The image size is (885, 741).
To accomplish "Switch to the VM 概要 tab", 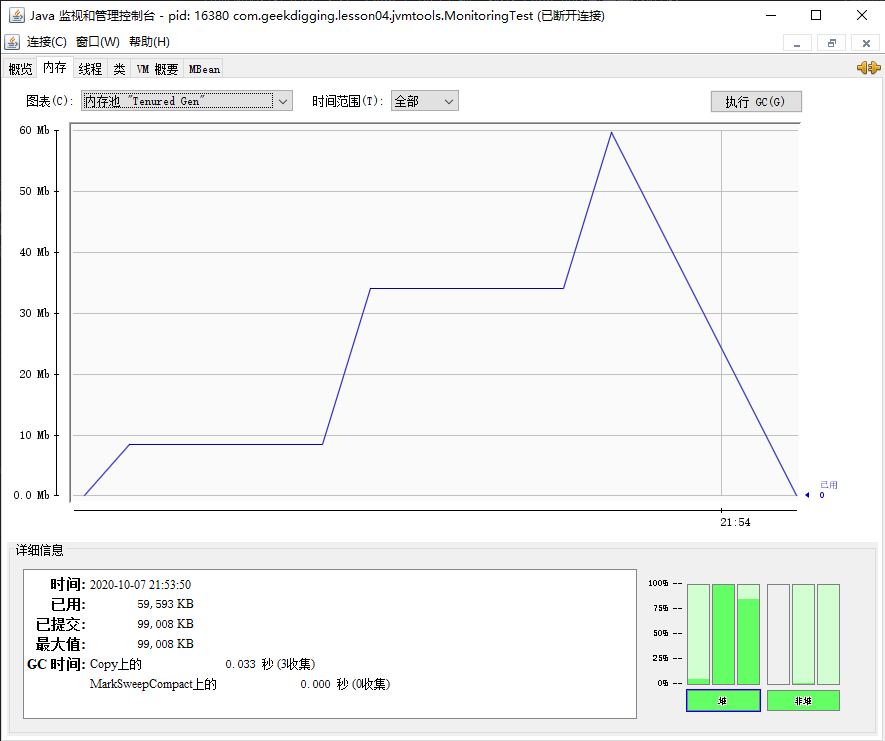I will [157, 69].
